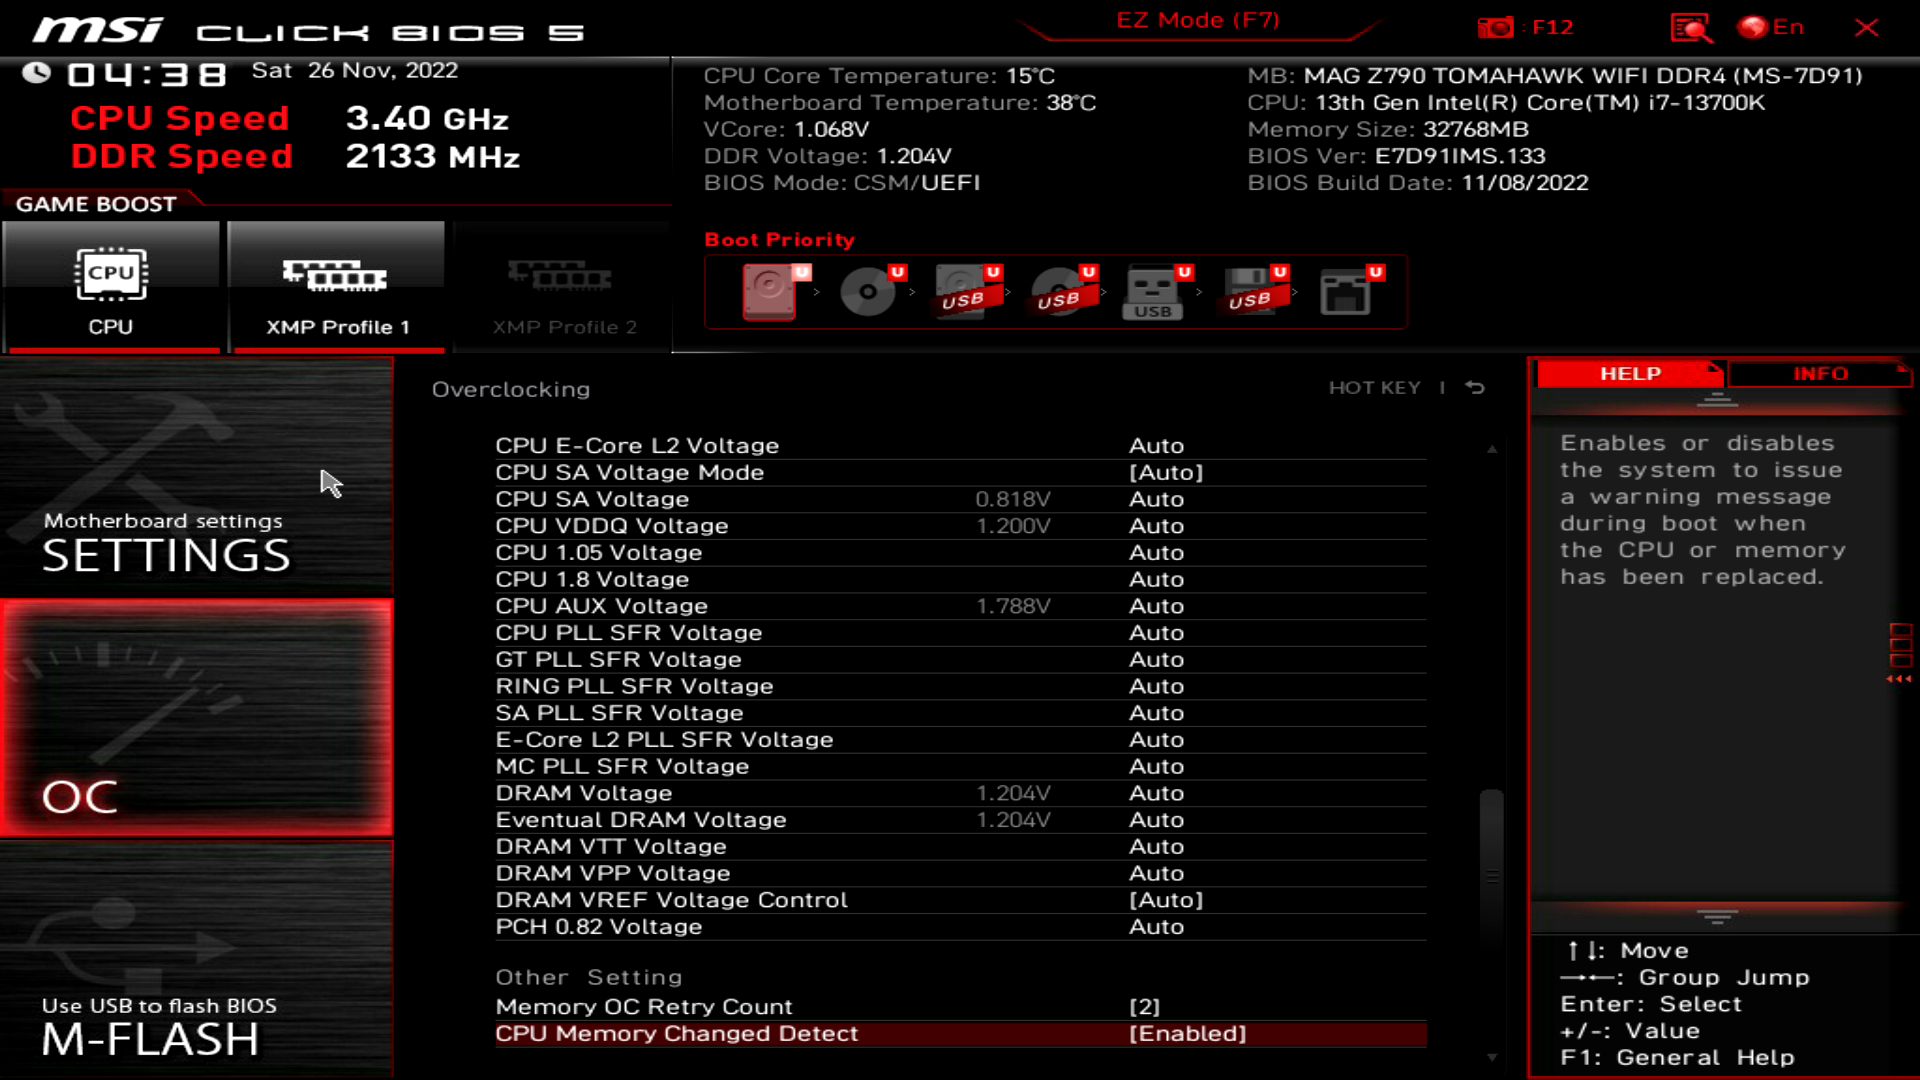Select the first hard disk boot device icon
Screen dimensions: 1920x1080
click(x=775, y=291)
